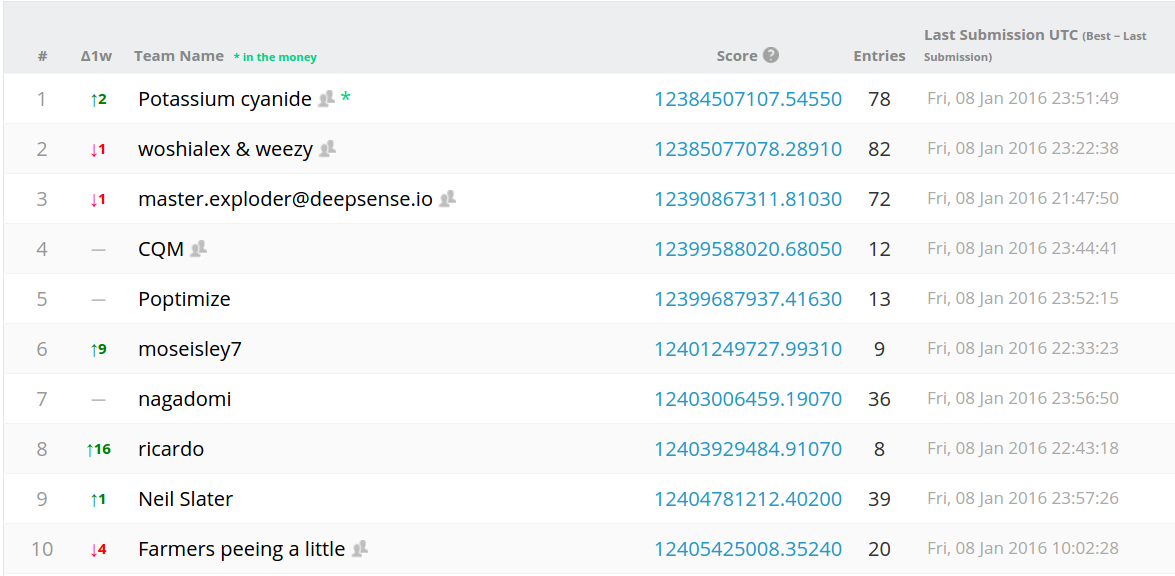Click the Last Submission UTC header
The image size is (1175, 576).
pyautogui.click(x=1000, y=35)
